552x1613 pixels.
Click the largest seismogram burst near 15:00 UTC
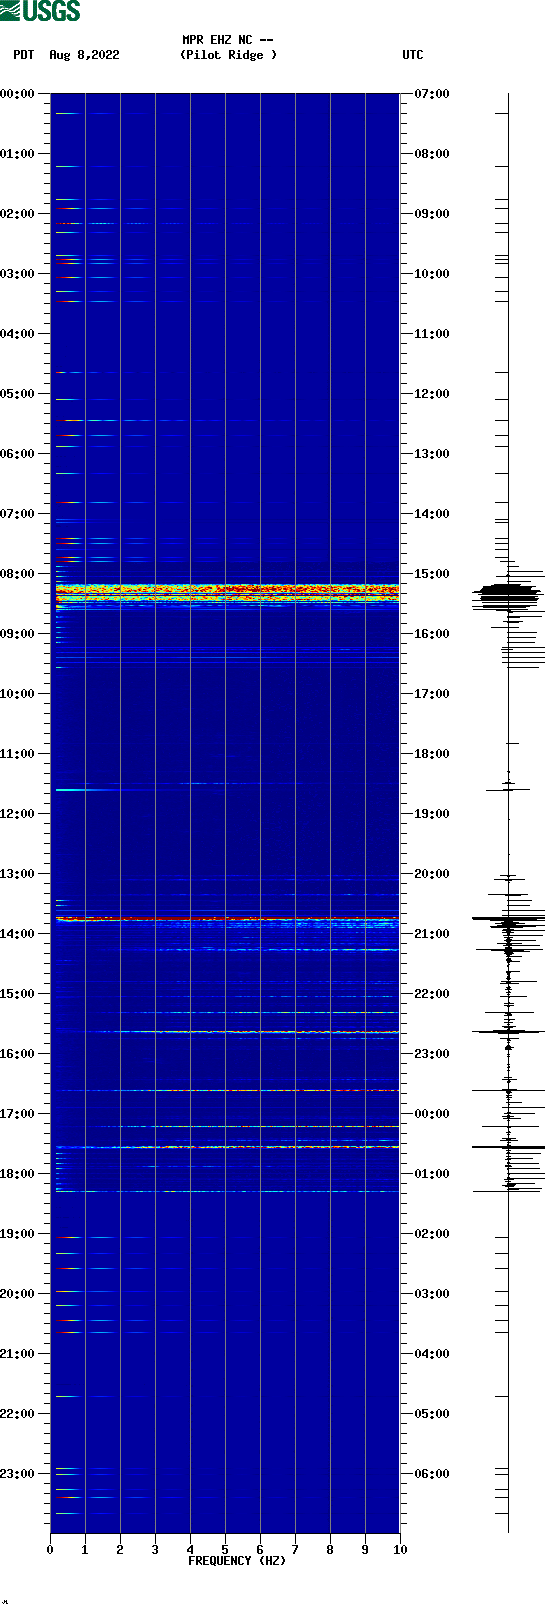(509, 594)
